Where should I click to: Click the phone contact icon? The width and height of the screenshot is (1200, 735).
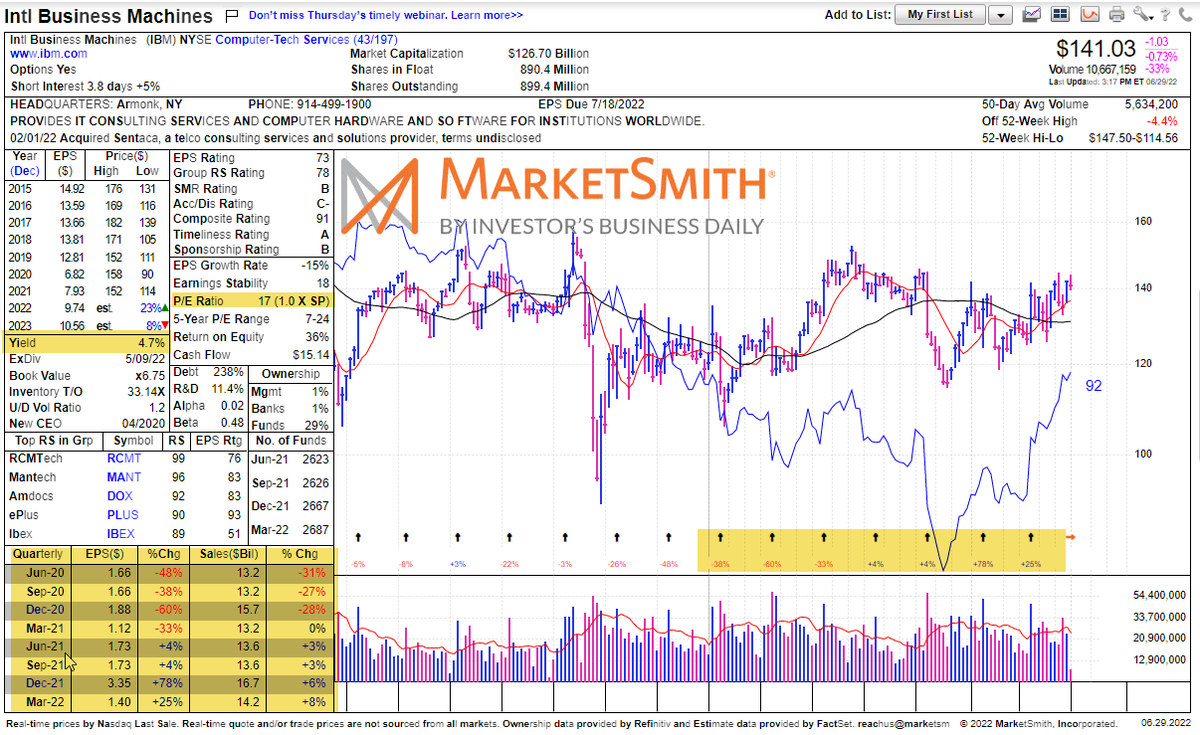(x=1187, y=15)
